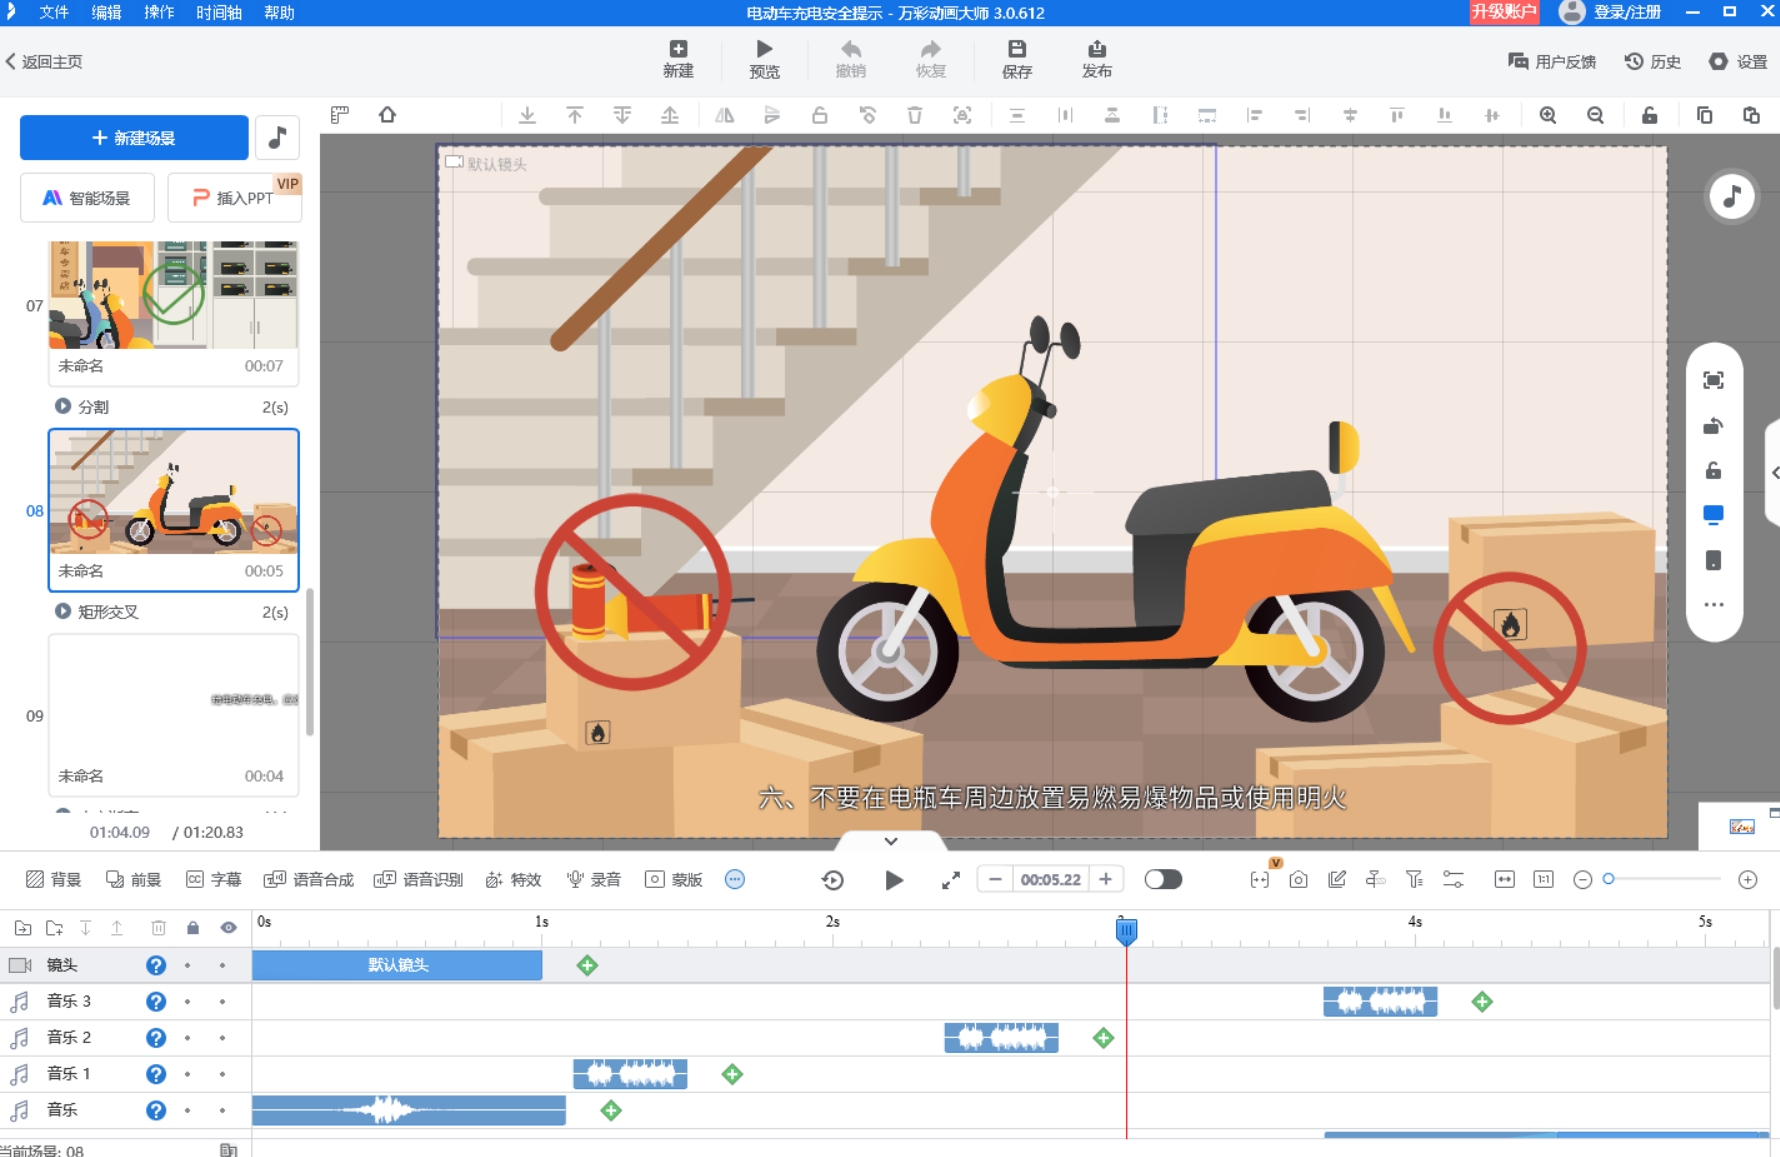Collapse the canvas using the bottom chevron

click(890, 841)
